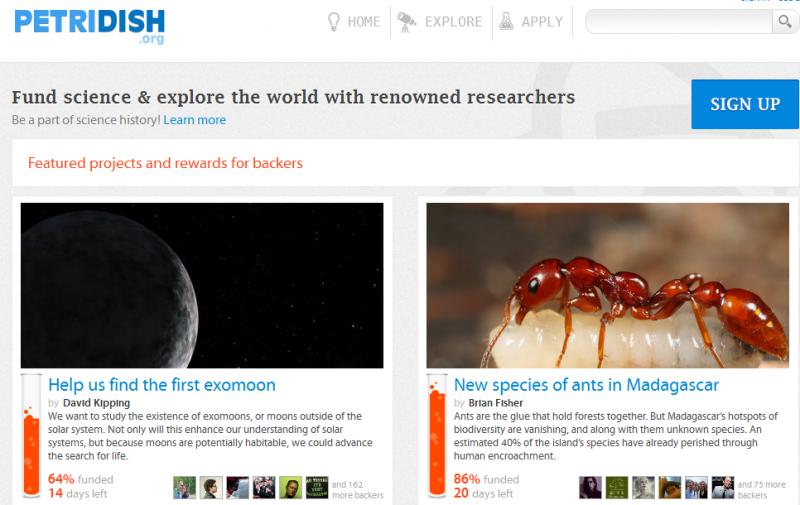Click the Petridish.org logo

point(89,26)
